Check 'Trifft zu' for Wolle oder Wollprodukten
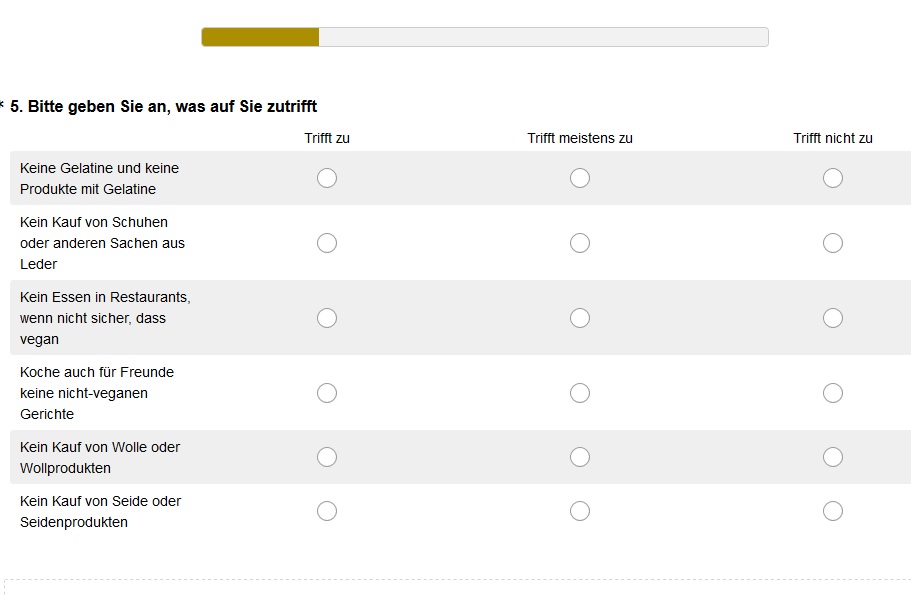911x595 pixels. tap(327, 457)
